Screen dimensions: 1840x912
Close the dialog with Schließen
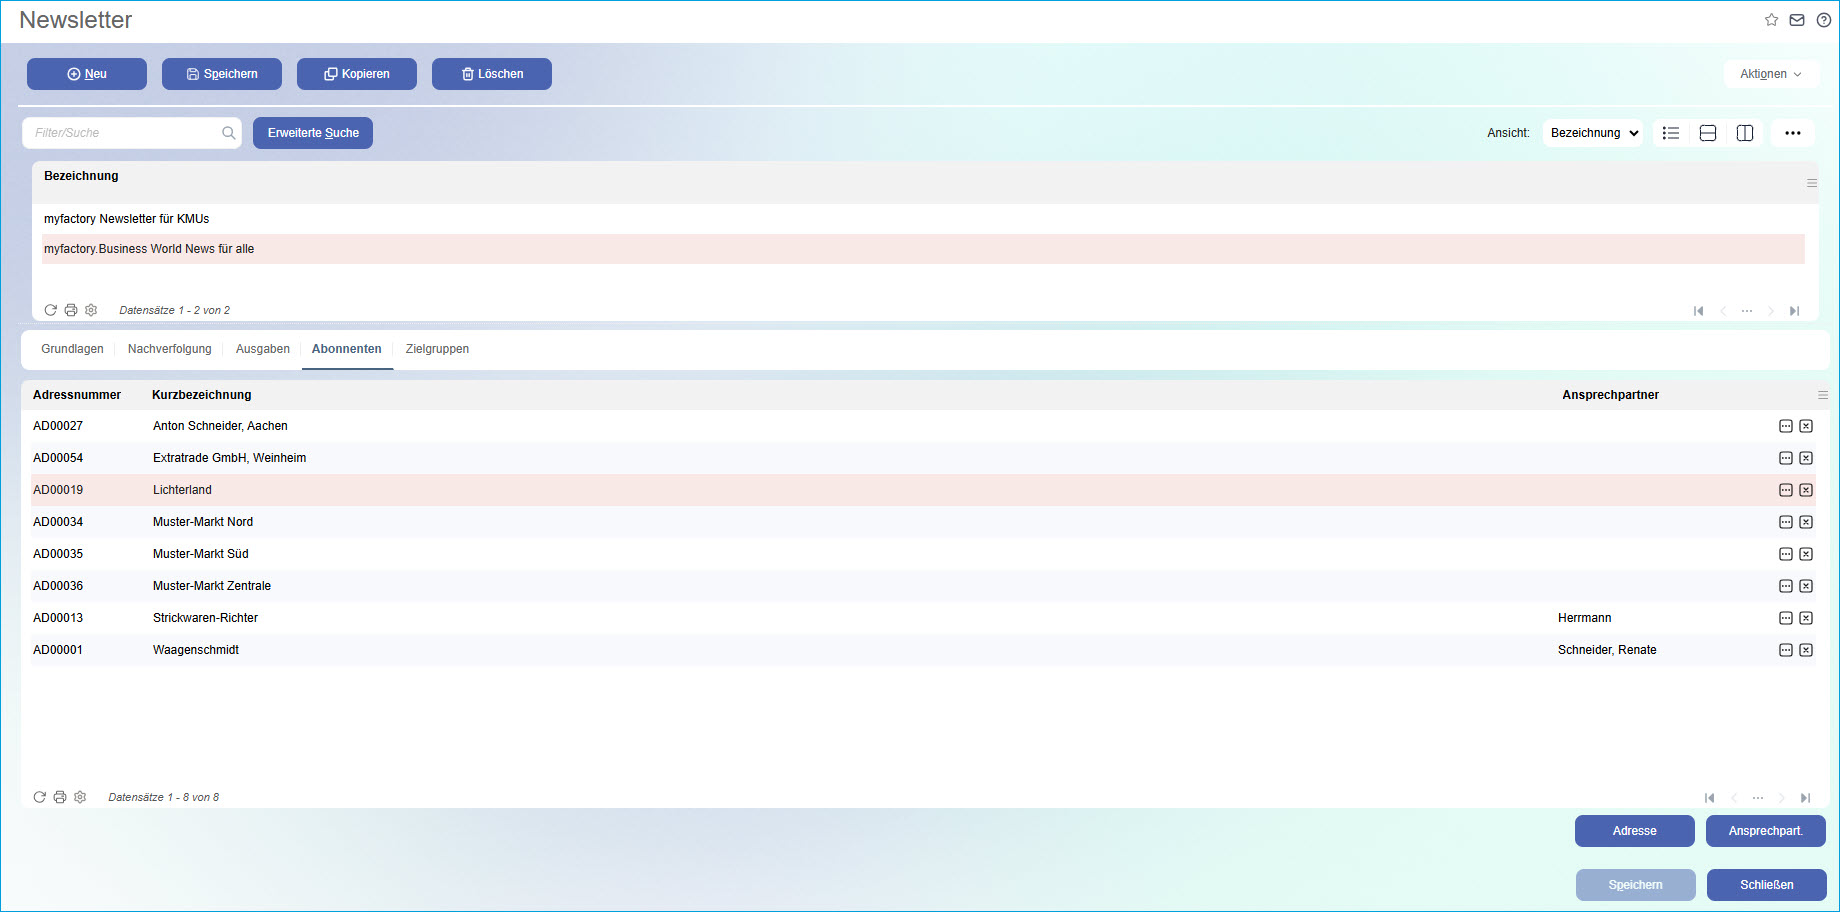1767,885
